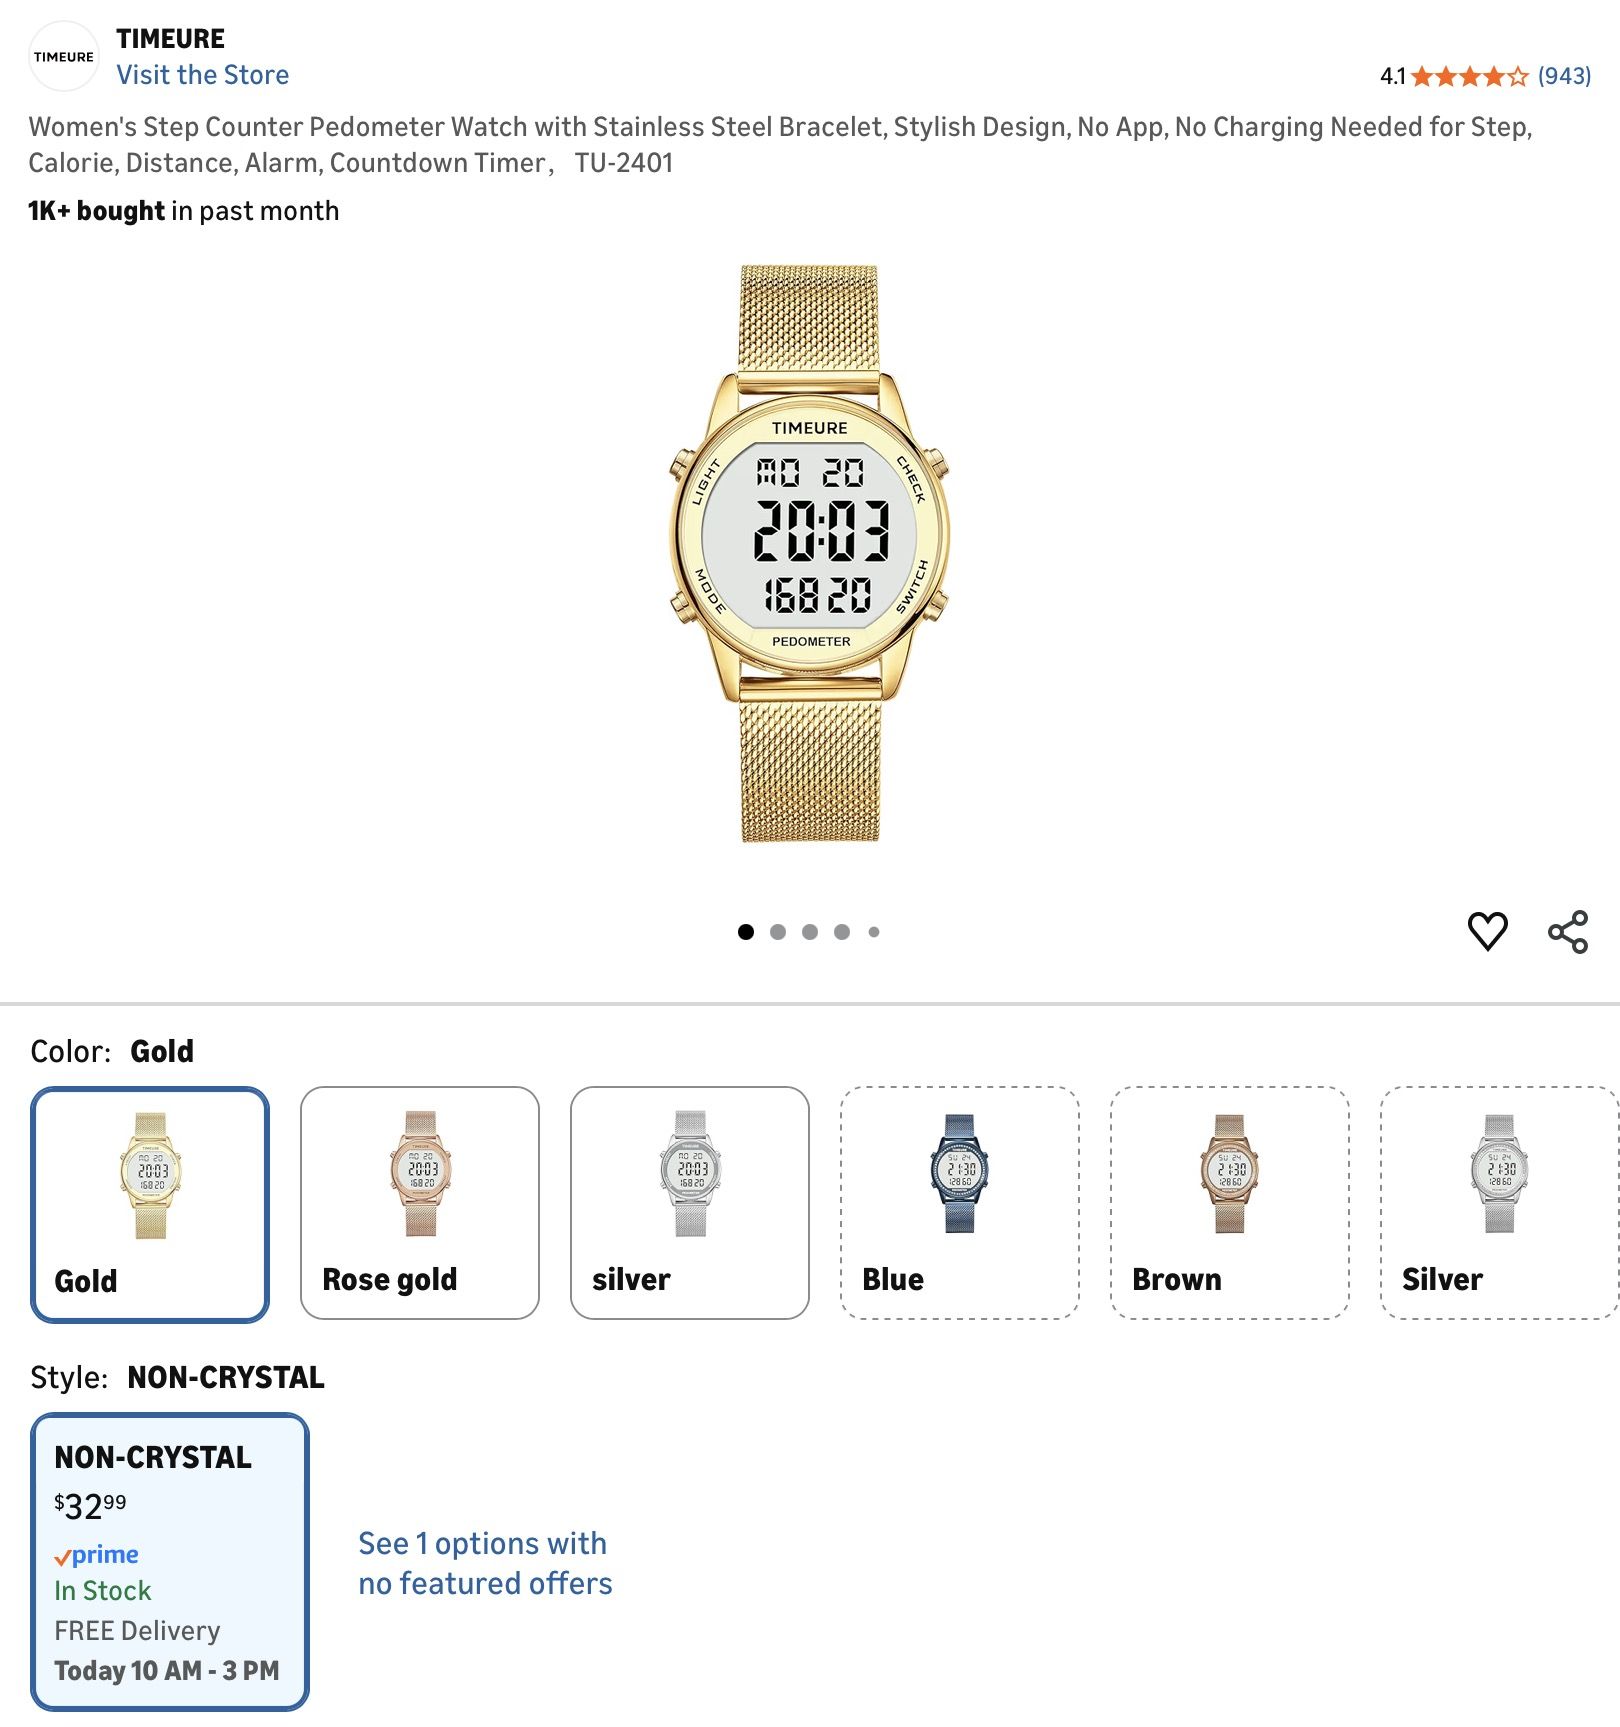See 1 options with no featured offers
The image size is (1620, 1727).
pos(485,1563)
